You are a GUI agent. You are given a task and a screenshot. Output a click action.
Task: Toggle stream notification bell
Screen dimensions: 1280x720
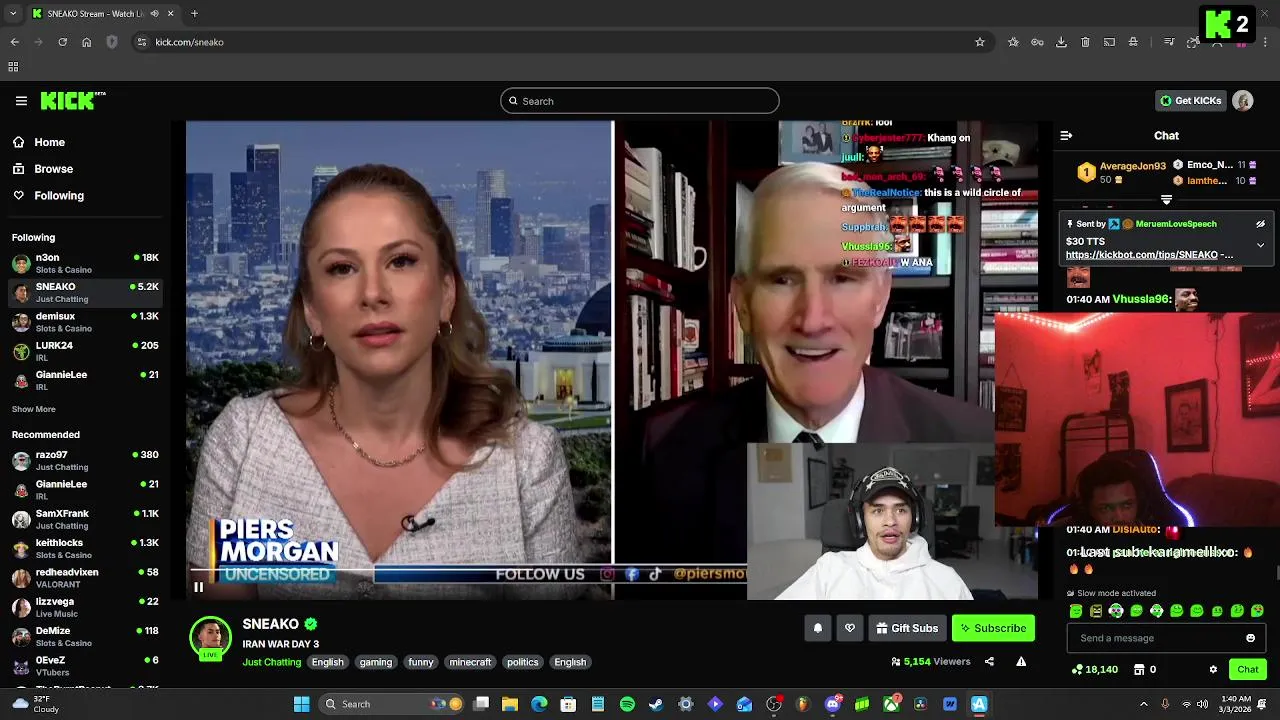pos(817,628)
